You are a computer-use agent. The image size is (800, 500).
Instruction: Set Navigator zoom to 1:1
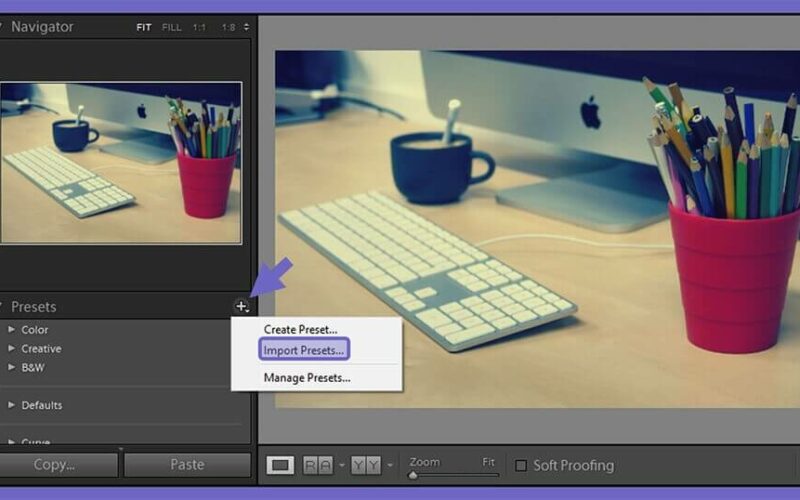[x=199, y=28]
